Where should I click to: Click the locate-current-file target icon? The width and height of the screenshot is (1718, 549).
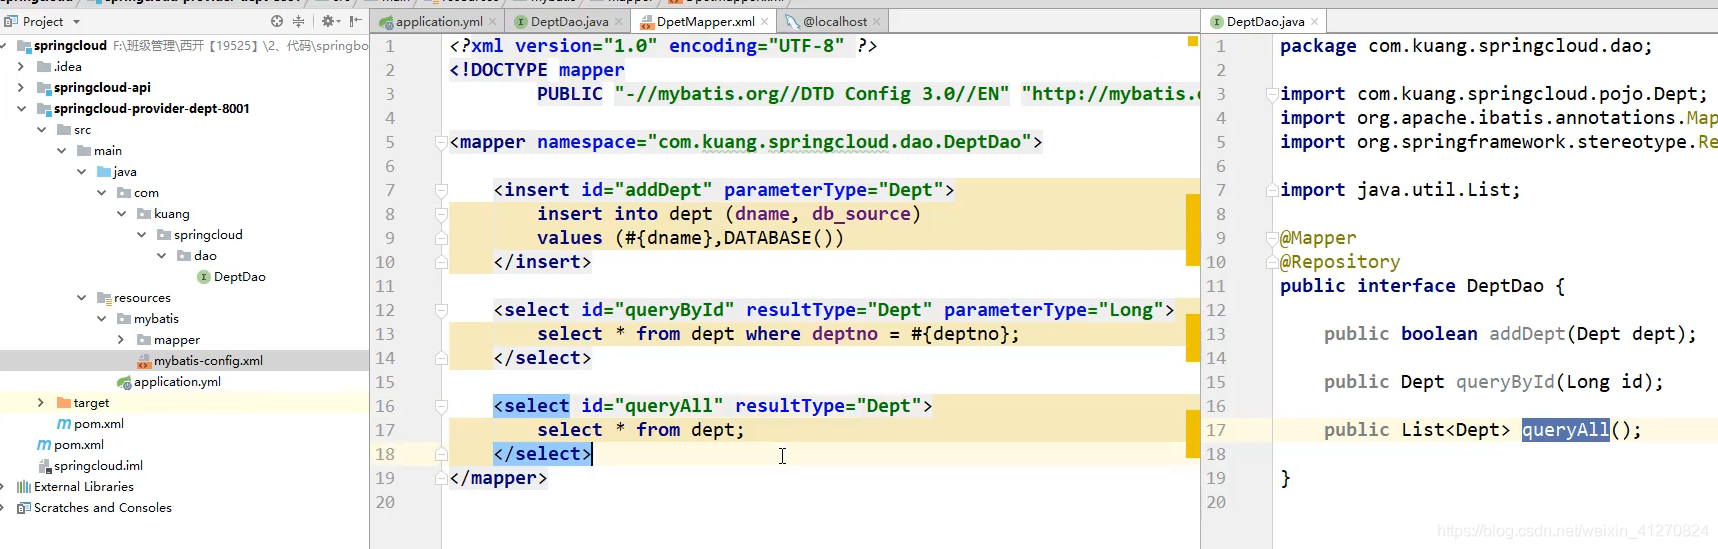277,21
